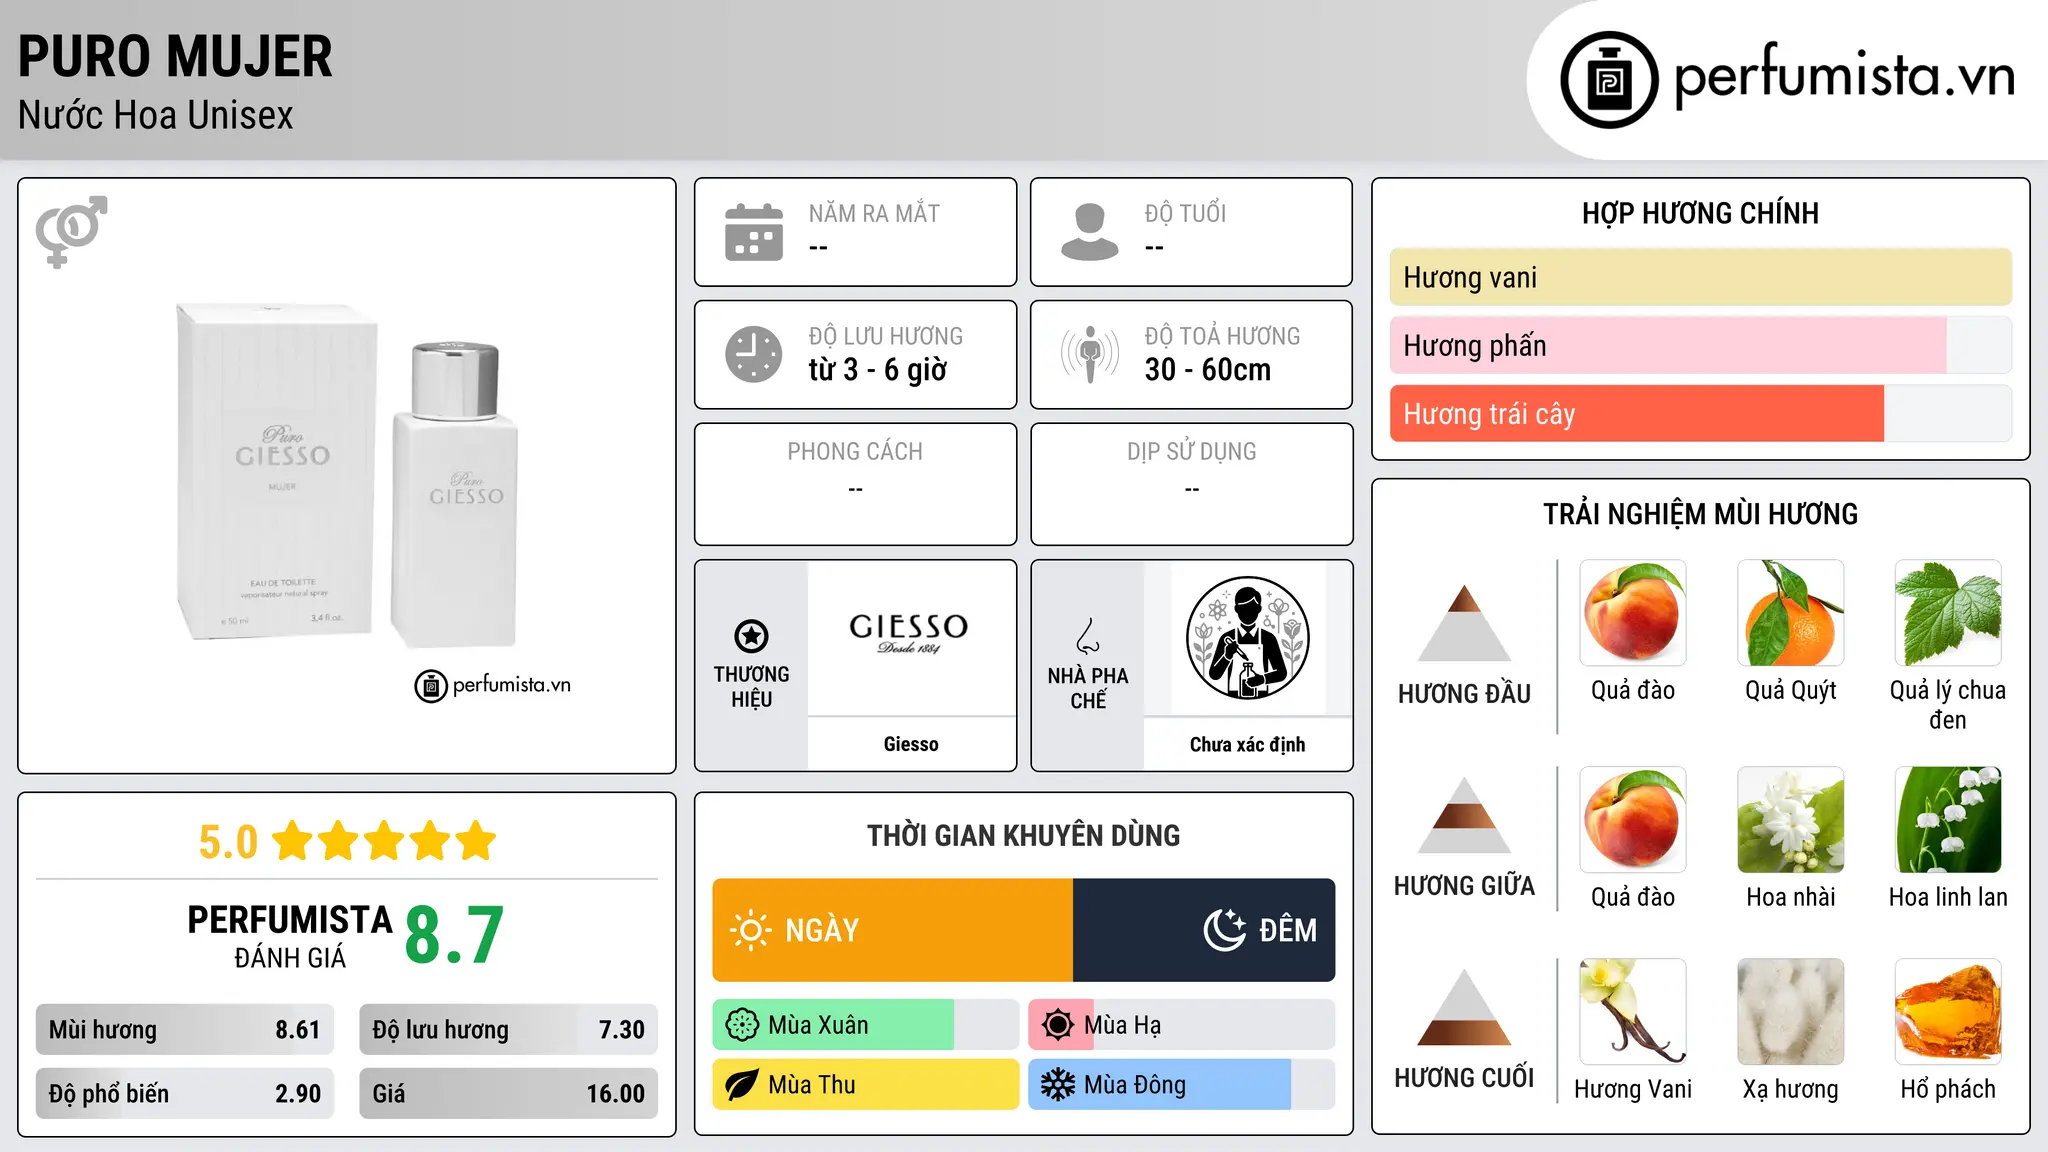Viewport: 2048px width, 1152px height.
Task: Click the 'từ 3 - 6 giờ' longevity value
Action: point(878,369)
